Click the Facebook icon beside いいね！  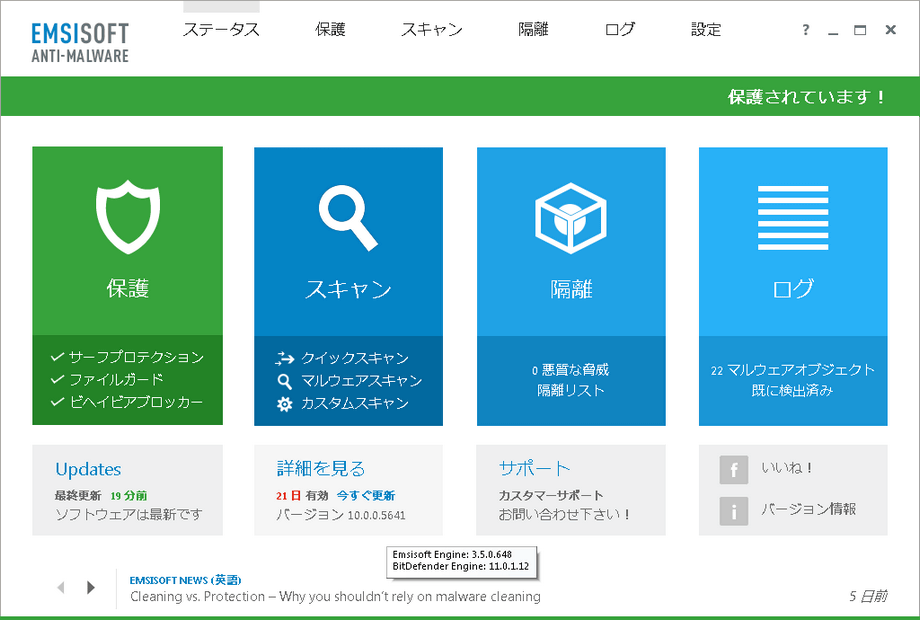733,470
